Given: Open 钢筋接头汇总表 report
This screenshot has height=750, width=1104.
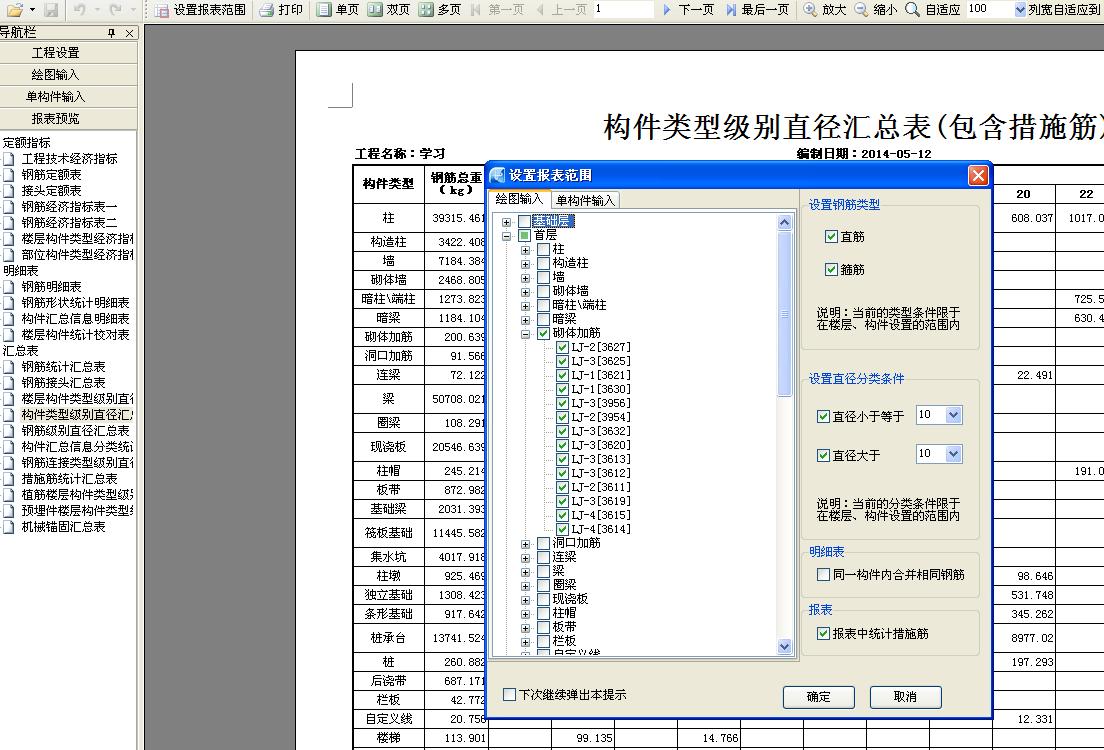Looking at the screenshot, I should (63, 382).
